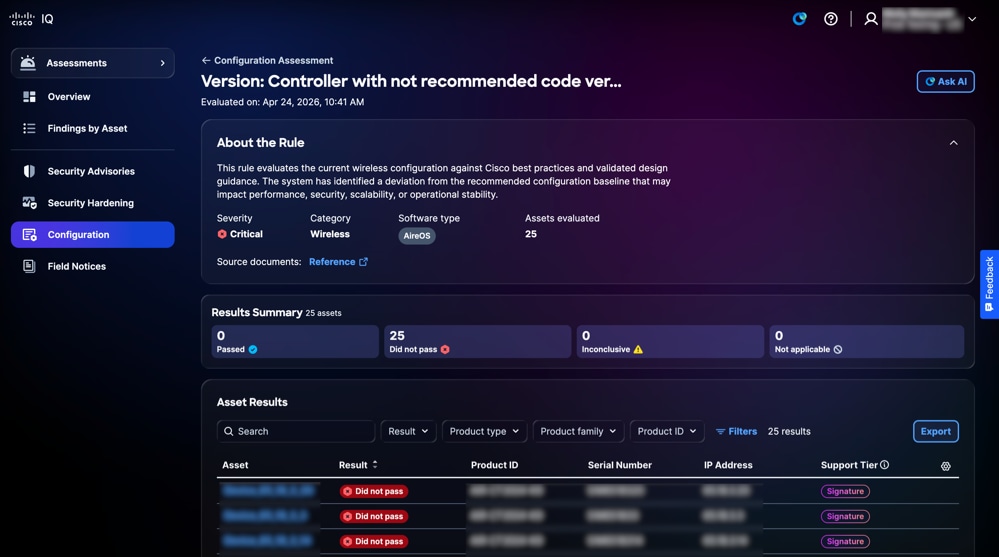Open the Product family filter dropdown

point(579,431)
